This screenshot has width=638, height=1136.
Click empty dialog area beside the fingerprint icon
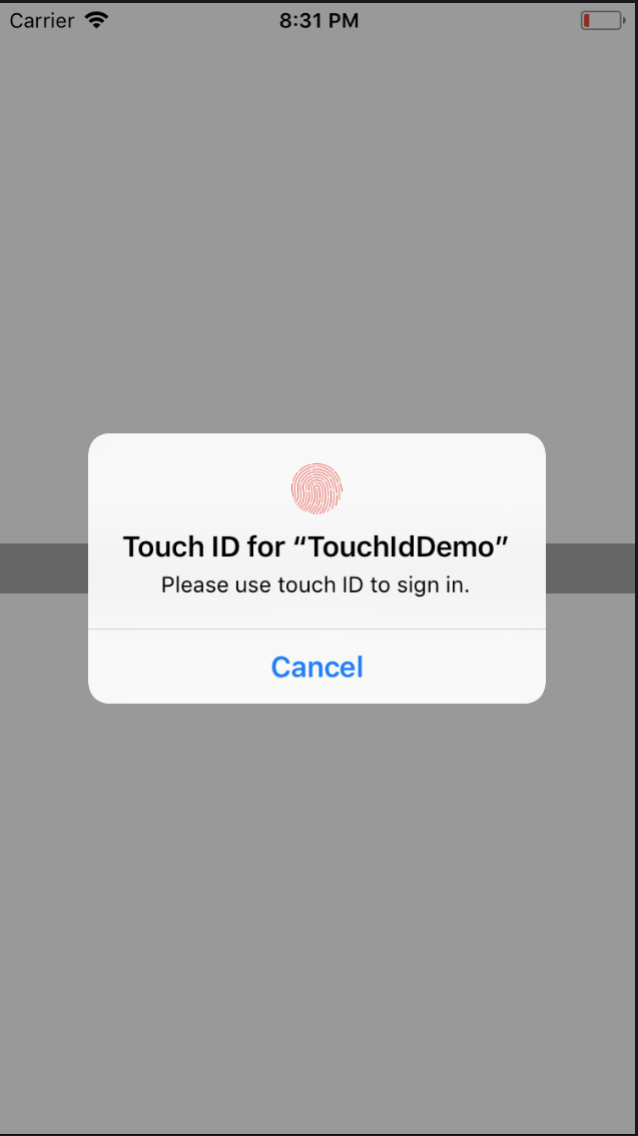(x=188, y=489)
